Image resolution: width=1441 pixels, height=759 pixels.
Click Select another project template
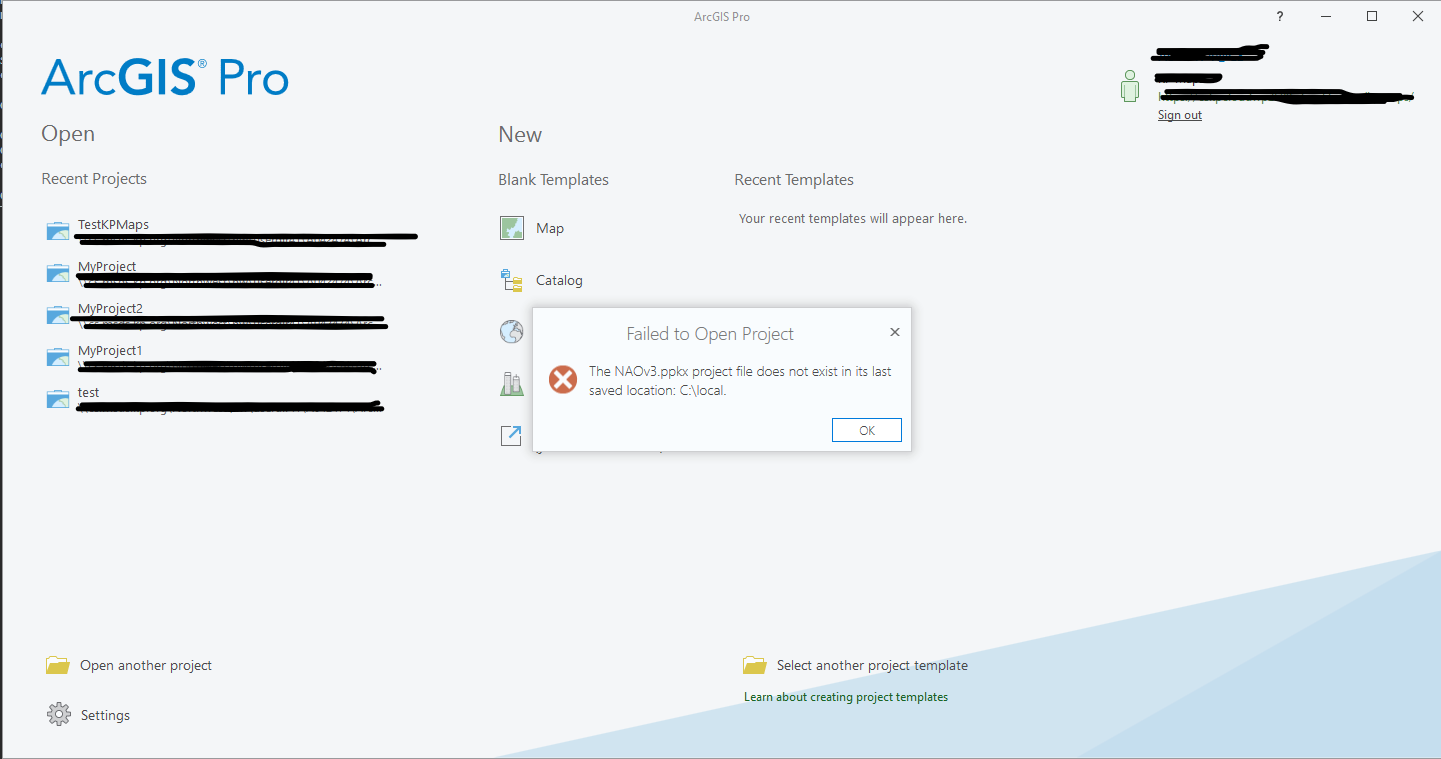pyautogui.click(x=855, y=665)
